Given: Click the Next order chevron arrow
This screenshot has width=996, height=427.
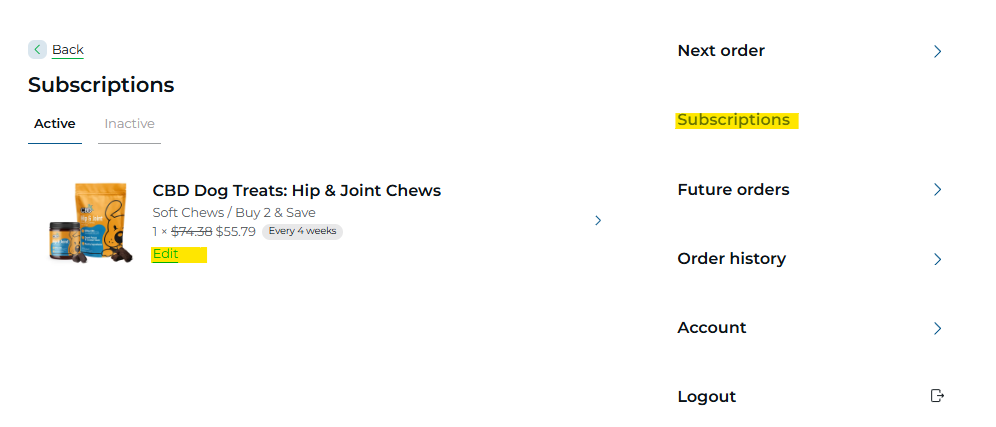Looking at the screenshot, I should coord(937,51).
